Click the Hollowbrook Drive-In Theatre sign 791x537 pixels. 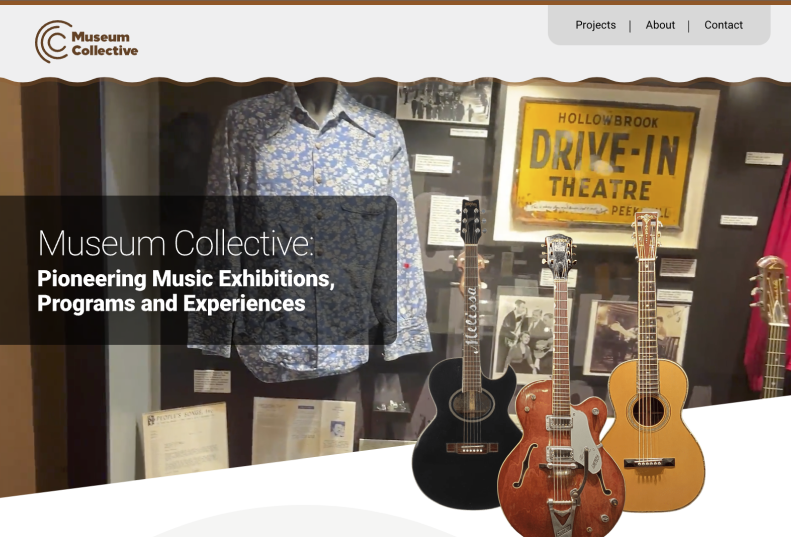[606, 164]
